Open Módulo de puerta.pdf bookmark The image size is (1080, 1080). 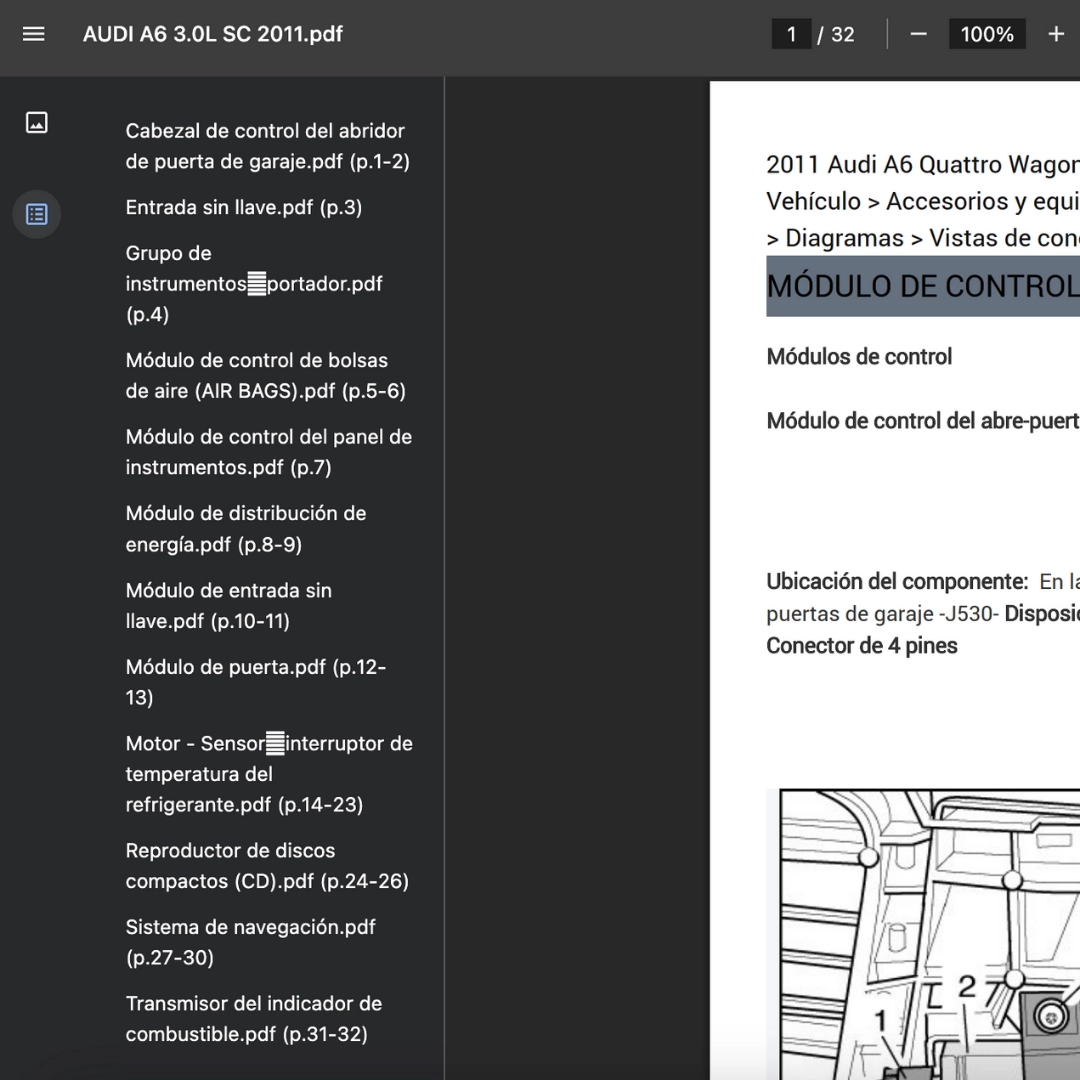(x=255, y=682)
